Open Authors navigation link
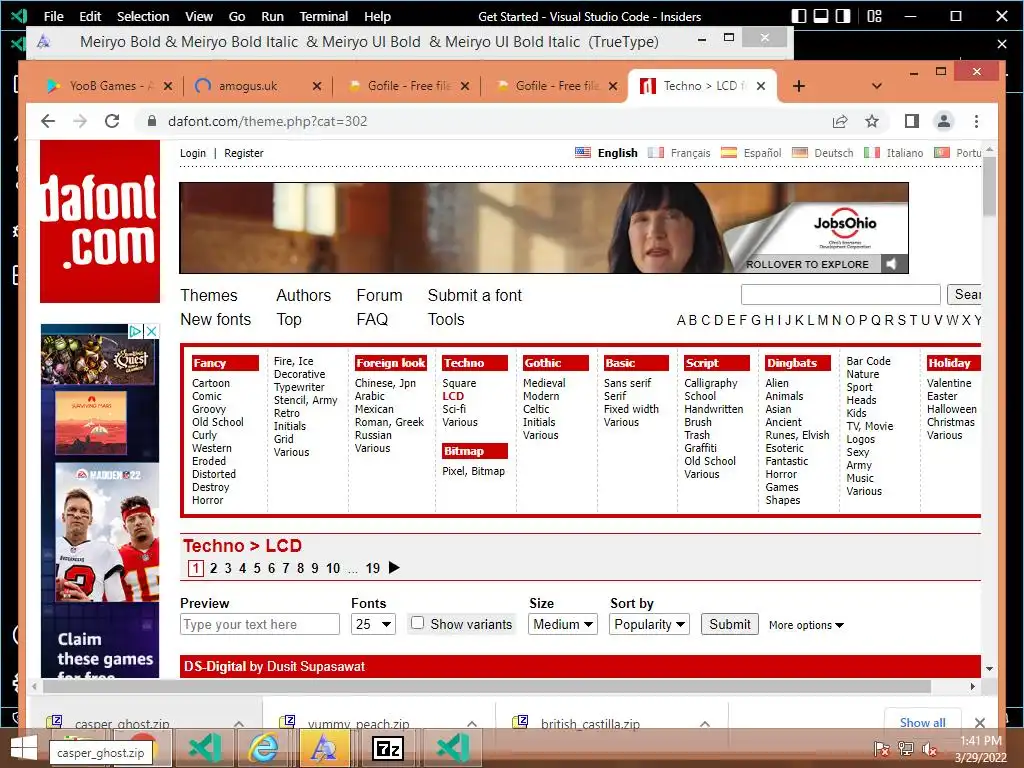 [x=304, y=295]
